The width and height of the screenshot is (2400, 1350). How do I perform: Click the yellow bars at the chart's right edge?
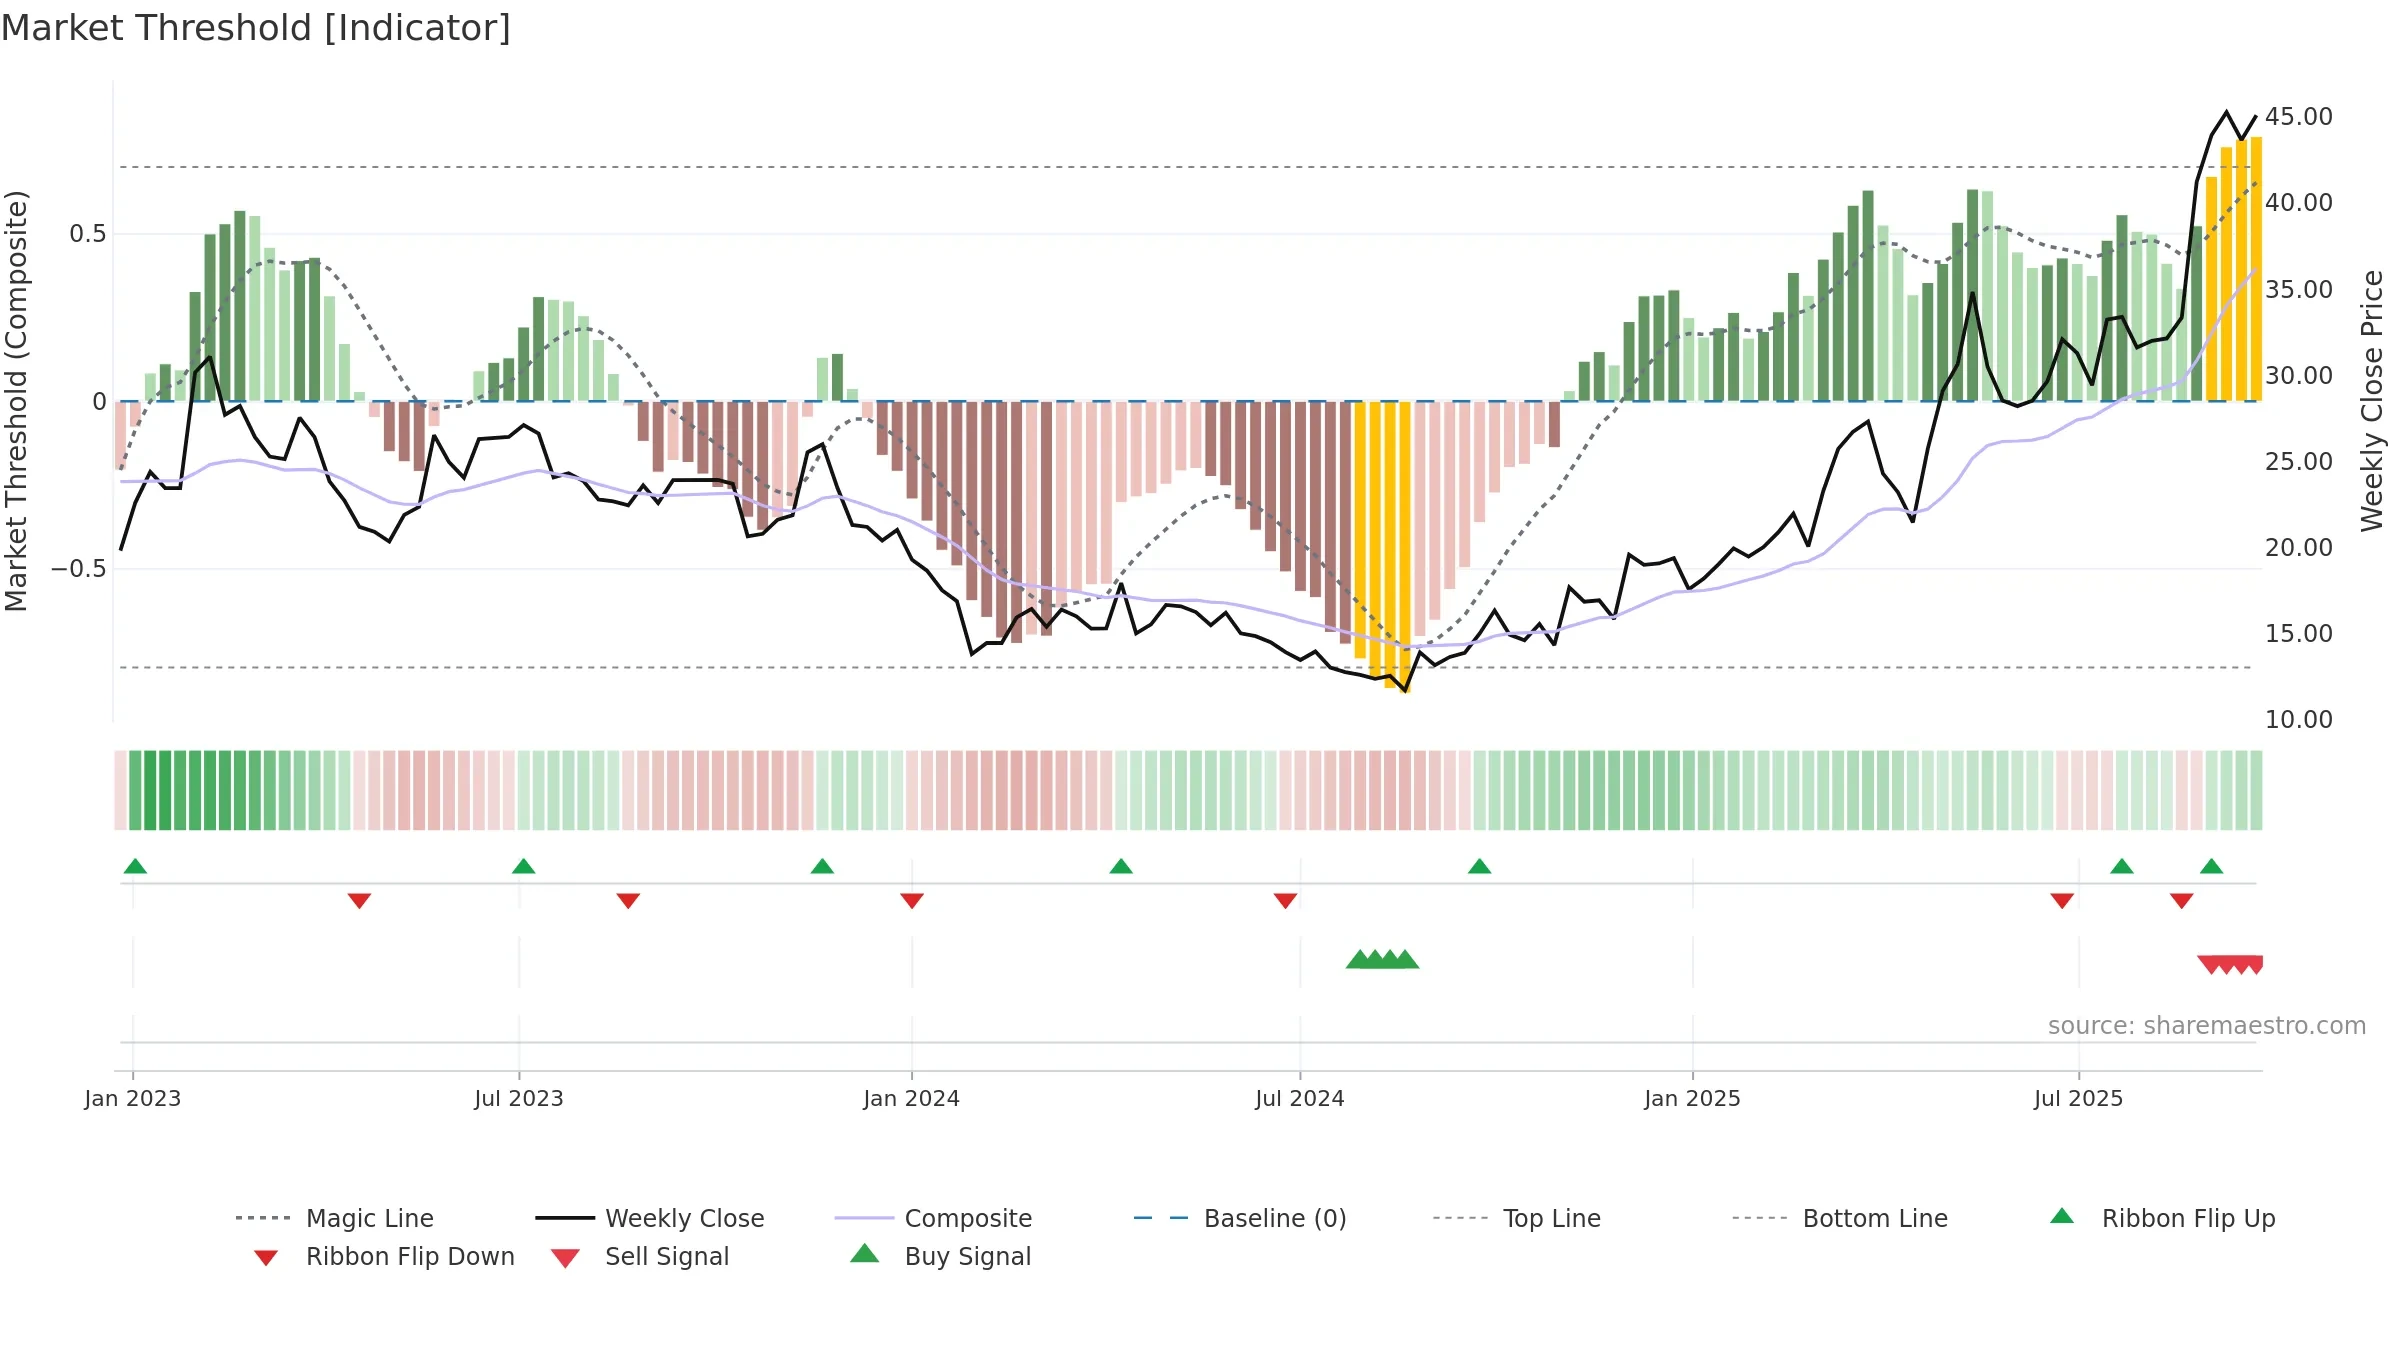[x=2234, y=270]
